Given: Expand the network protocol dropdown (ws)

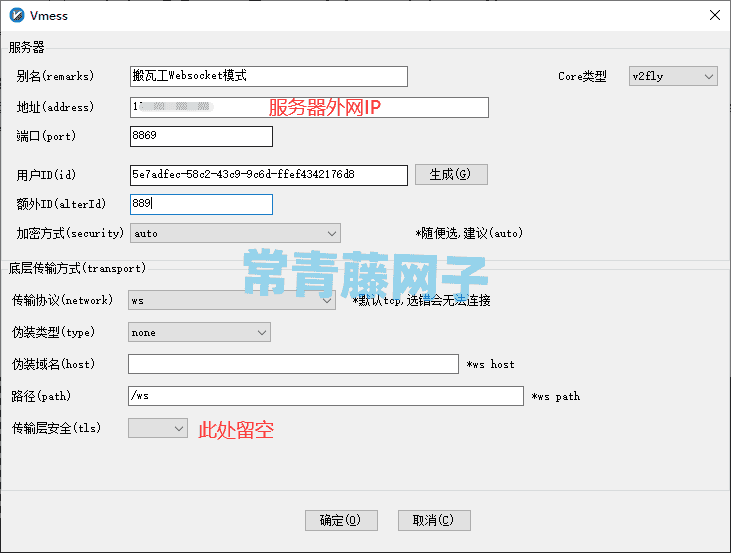Looking at the screenshot, I should pyautogui.click(x=232, y=300).
